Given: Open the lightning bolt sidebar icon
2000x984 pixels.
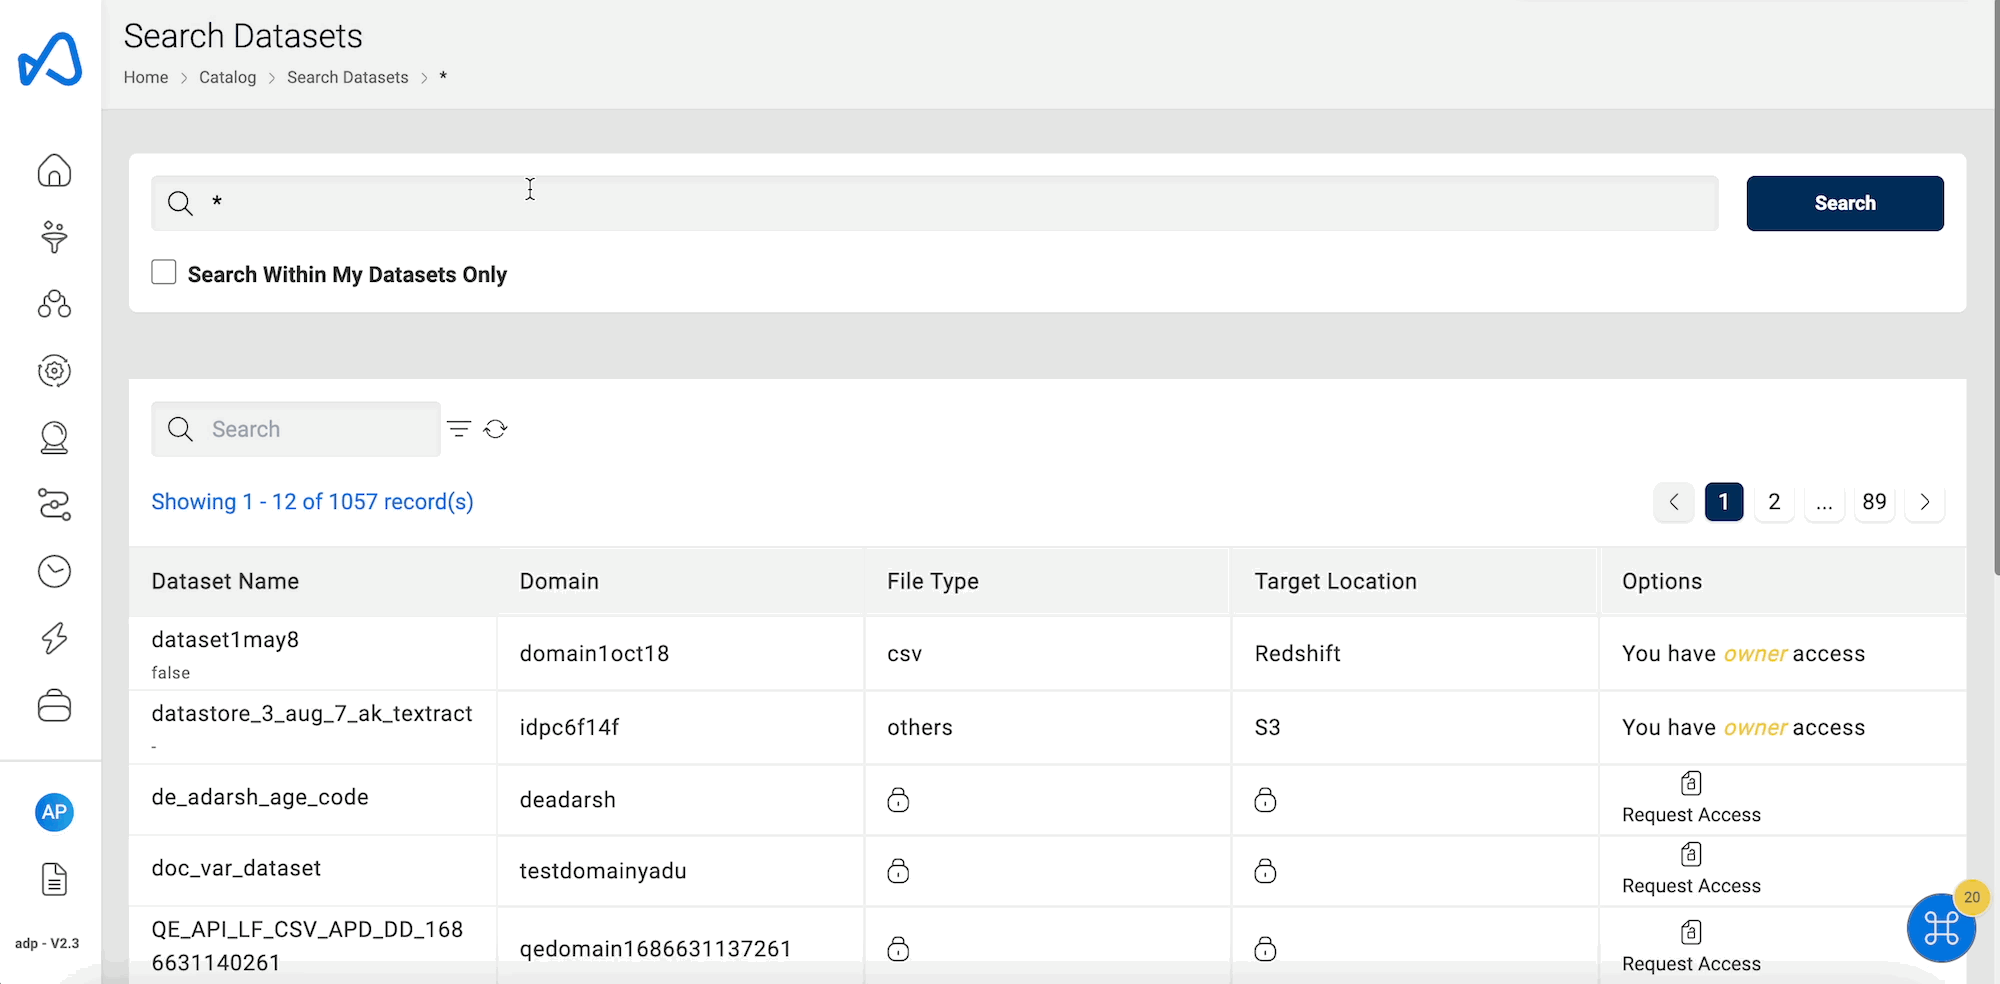Looking at the screenshot, I should tap(54, 638).
